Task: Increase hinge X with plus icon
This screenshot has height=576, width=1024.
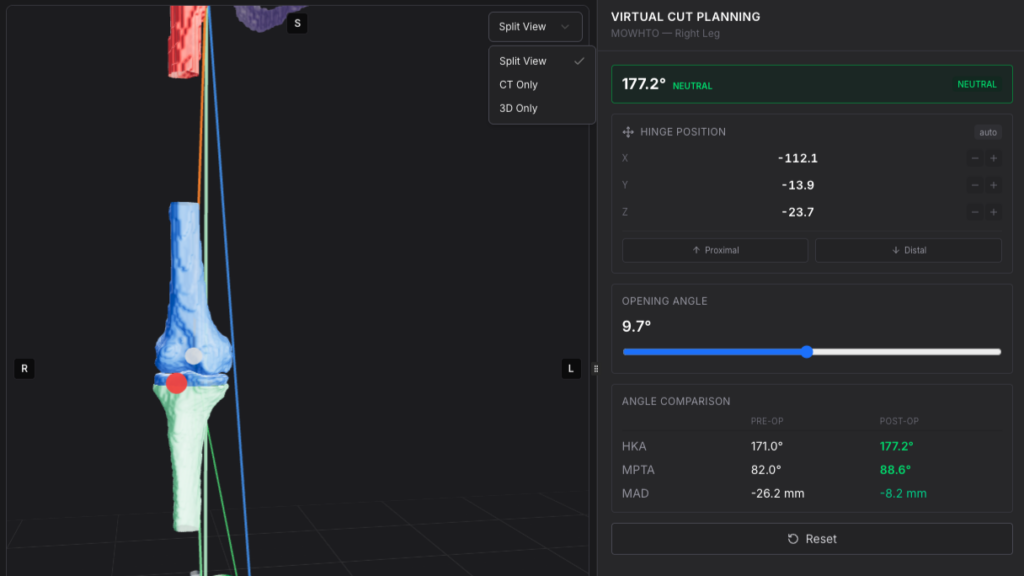Action: point(993,158)
